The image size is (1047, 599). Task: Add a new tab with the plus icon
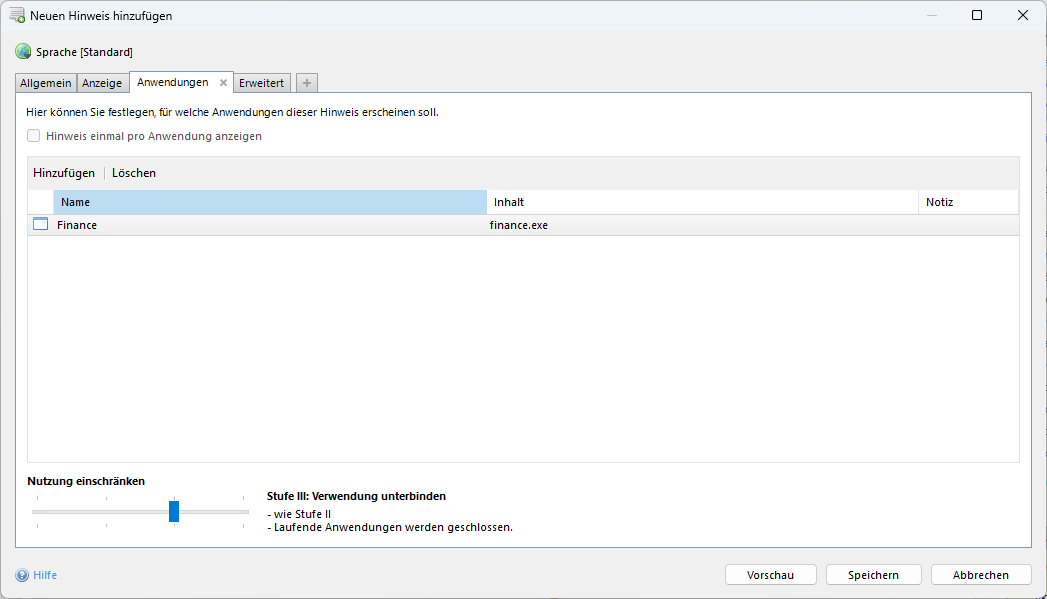coord(307,83)
